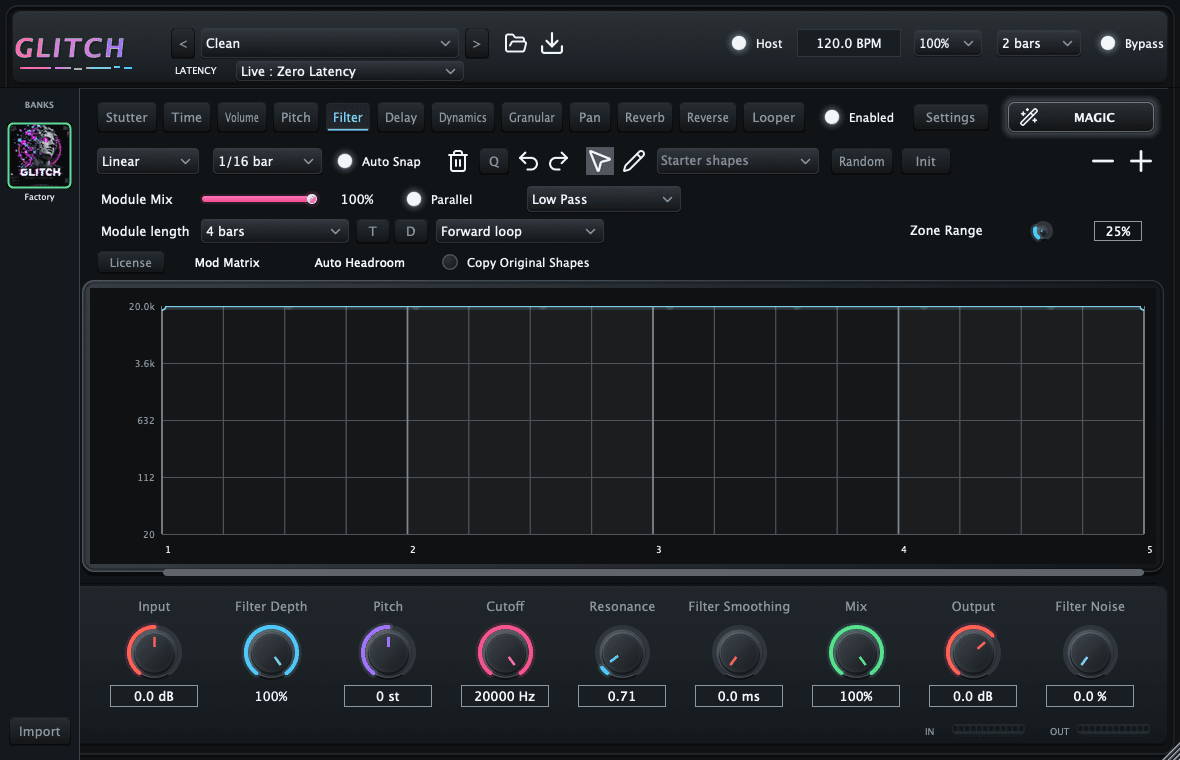
Task: Open the Latency mode dropdown
Action: coord(349,71)
